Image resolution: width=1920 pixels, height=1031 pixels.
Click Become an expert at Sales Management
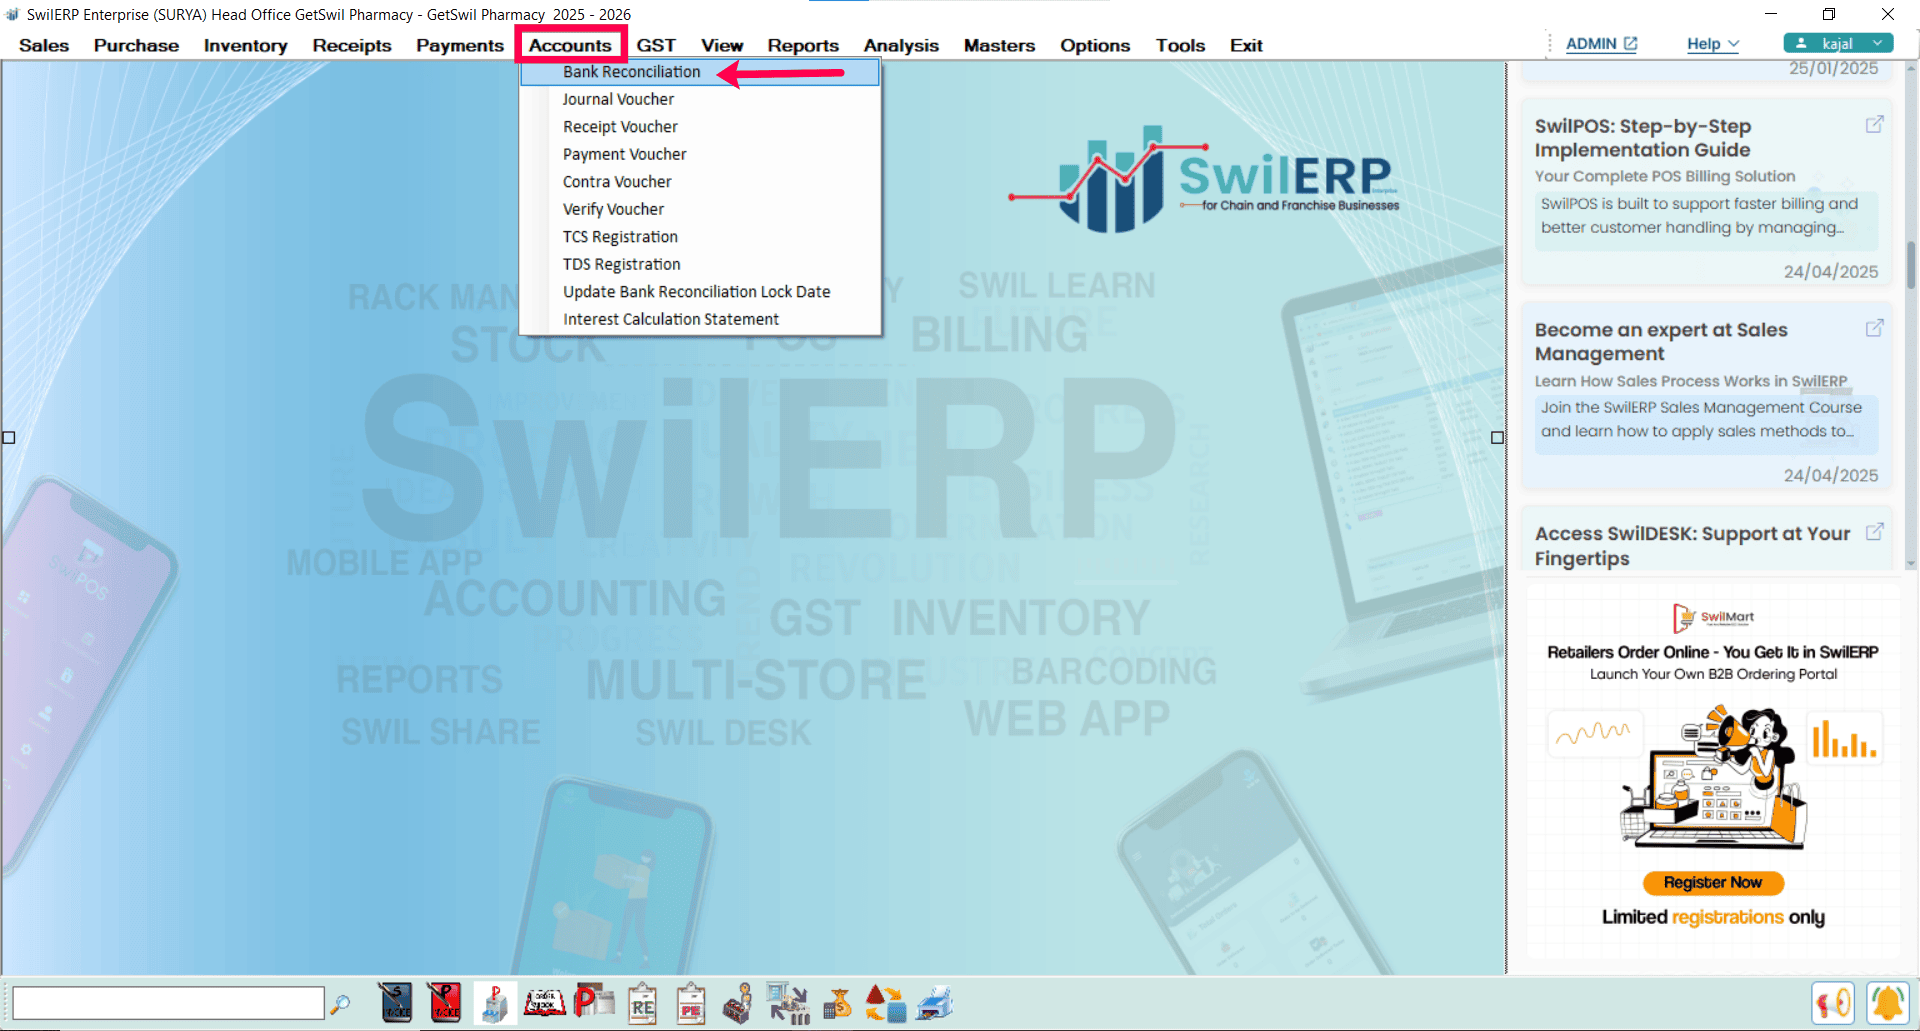[x=1661, y=342]
